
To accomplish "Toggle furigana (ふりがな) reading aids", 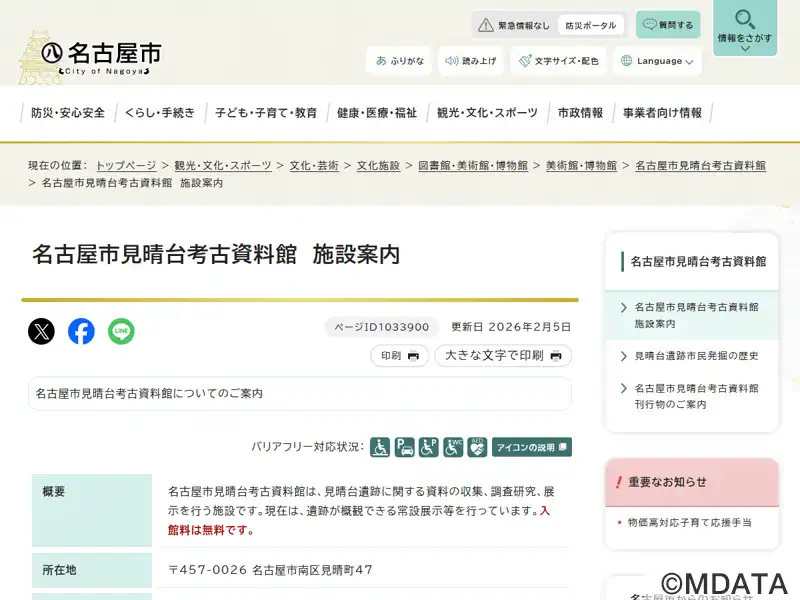I will point(399,61).
